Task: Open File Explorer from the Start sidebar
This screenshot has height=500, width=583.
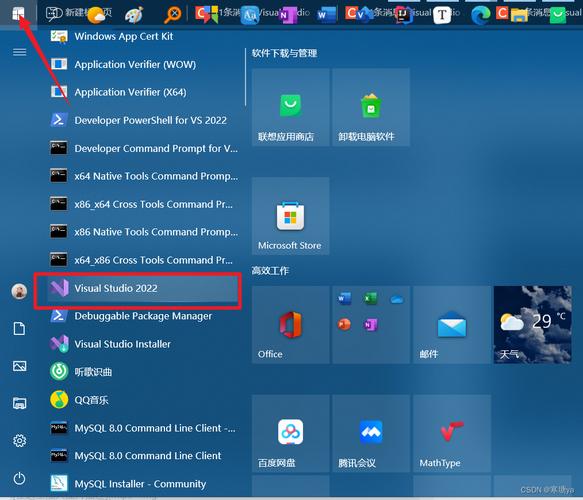Action: point(19,403)
